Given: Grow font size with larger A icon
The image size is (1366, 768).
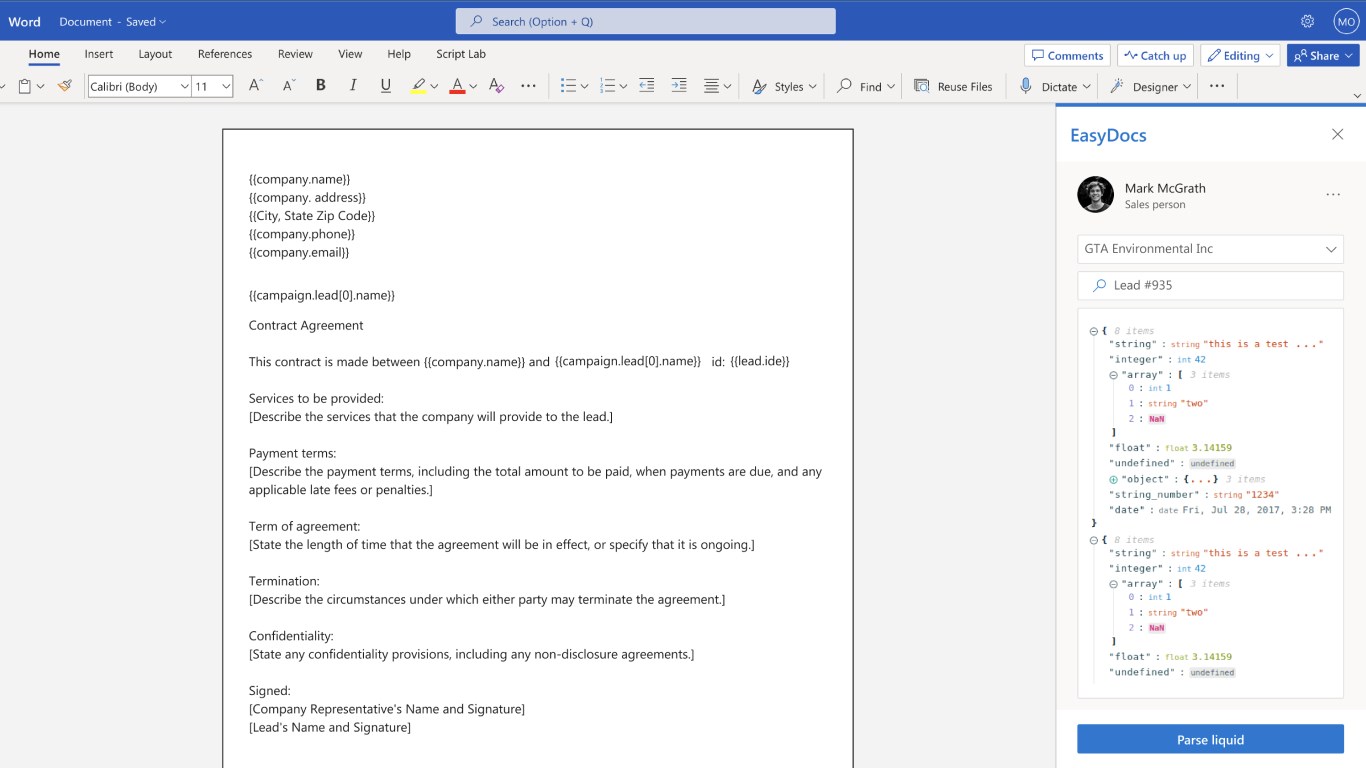Looking at the screenshot, I should pos(255,86).
